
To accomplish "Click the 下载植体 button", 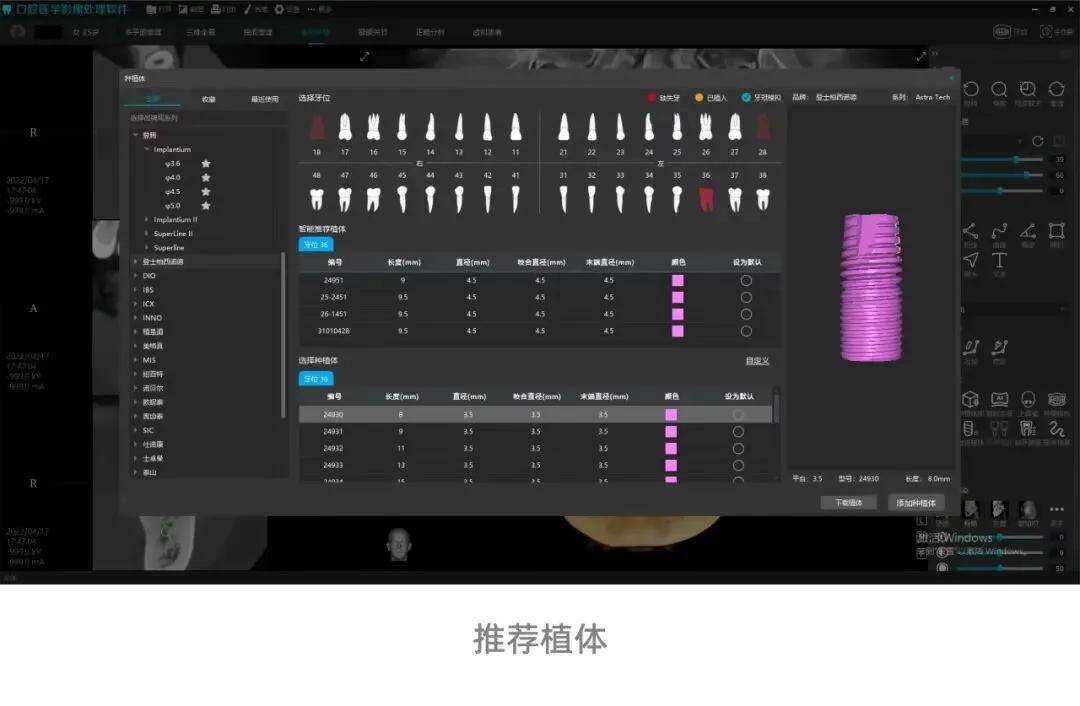I will (x=848, y=503).
